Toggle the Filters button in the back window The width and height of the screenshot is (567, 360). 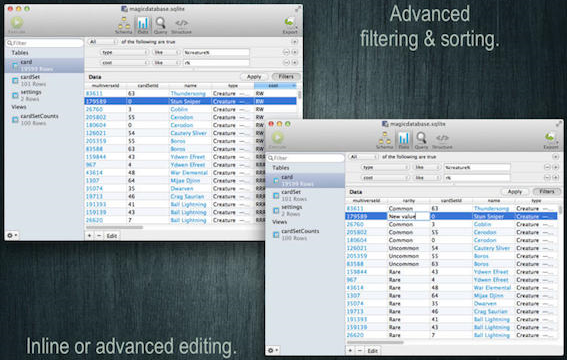click(x=286, y=77)
